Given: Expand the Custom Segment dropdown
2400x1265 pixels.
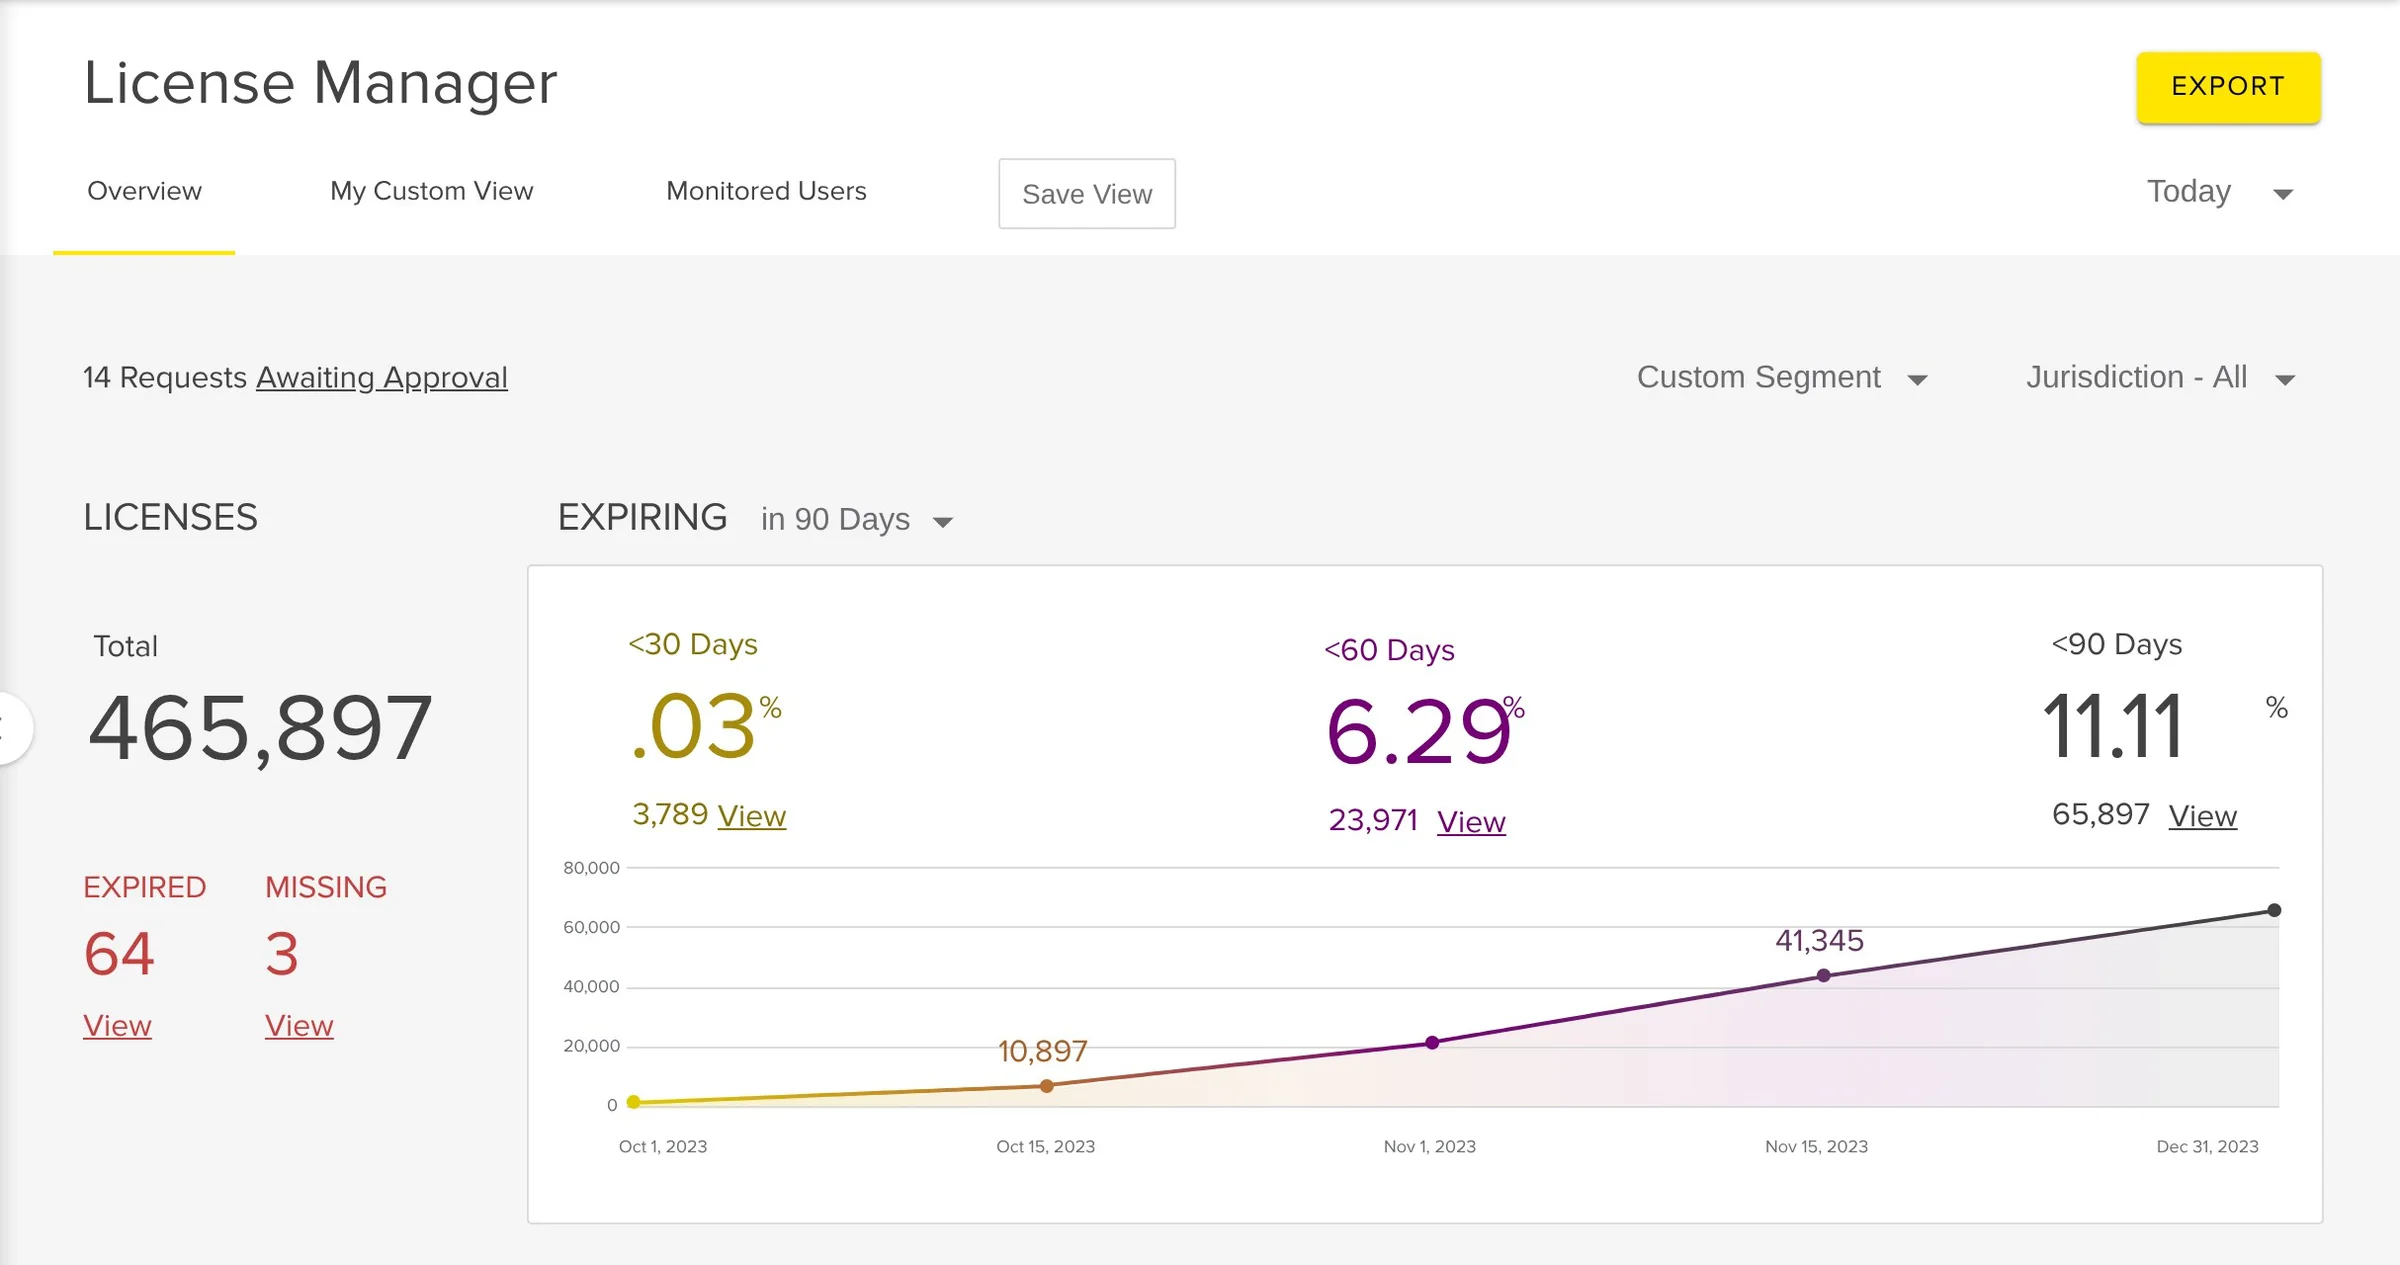Looking at the screenshot, I should pyautogui.click(x=1782, y=377).
